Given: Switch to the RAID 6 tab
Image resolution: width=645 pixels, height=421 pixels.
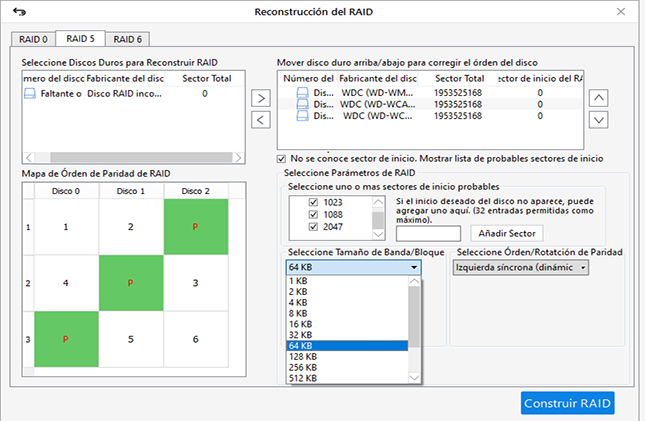Looking at the screenshot, I should (x=128, y=40).
